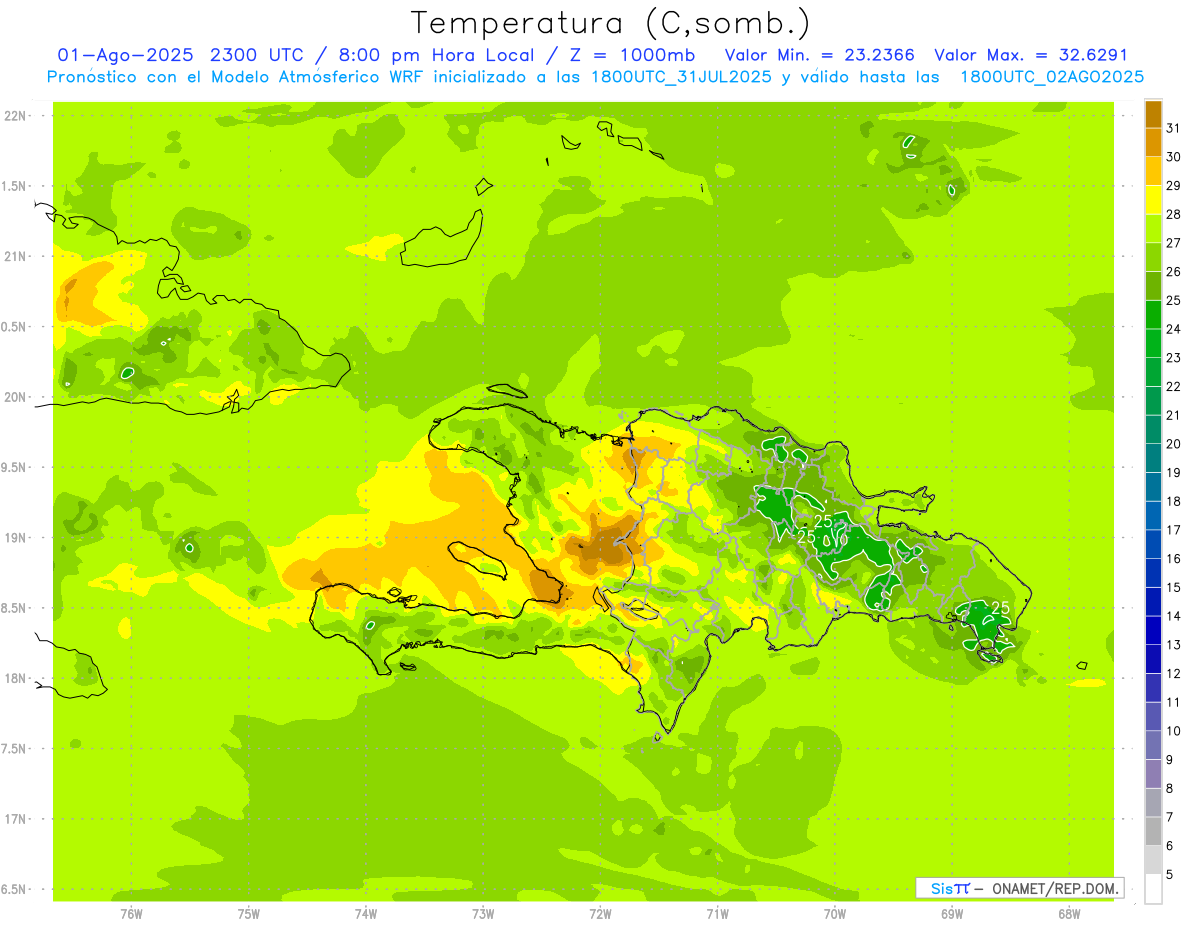
Task: Click the 68W longitude label
Action: (x=1069, y=914)
